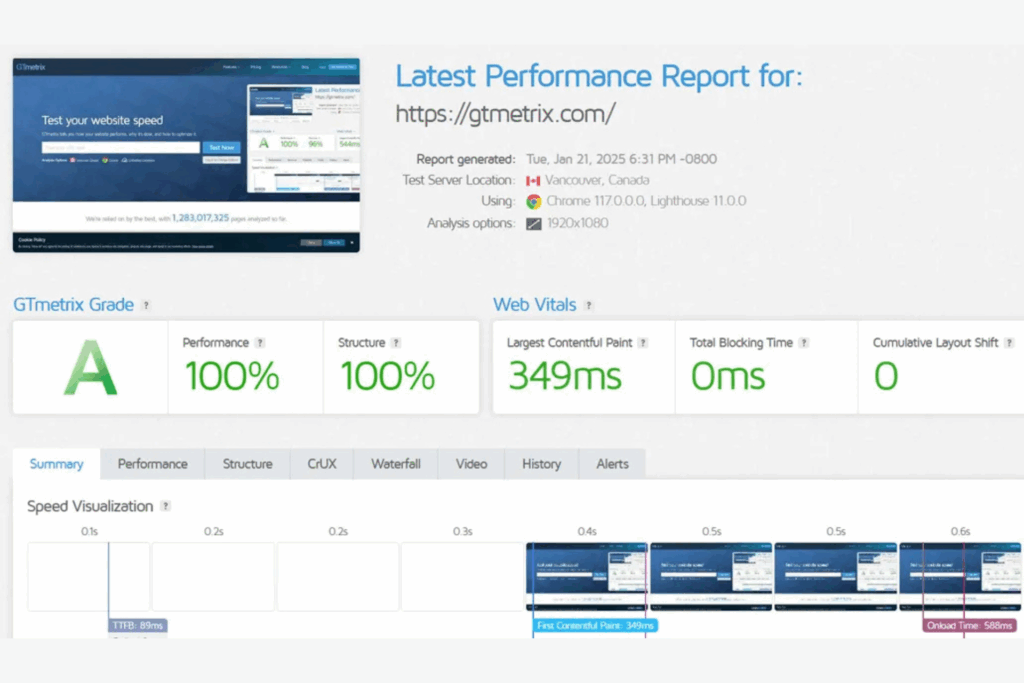The height and width of the screenshot is (683, 1024).
Task: Click the Onload Time: 588ms marker
Action: coord(970,626)
